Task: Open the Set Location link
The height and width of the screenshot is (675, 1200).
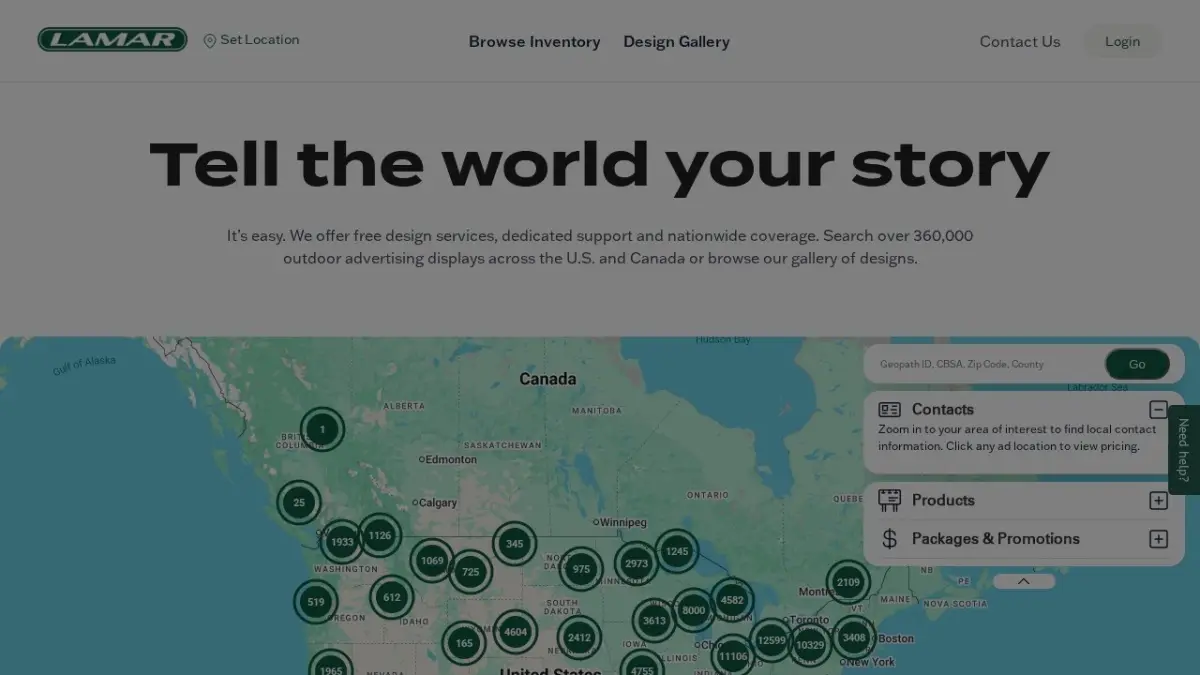Action: coord(251,40)
